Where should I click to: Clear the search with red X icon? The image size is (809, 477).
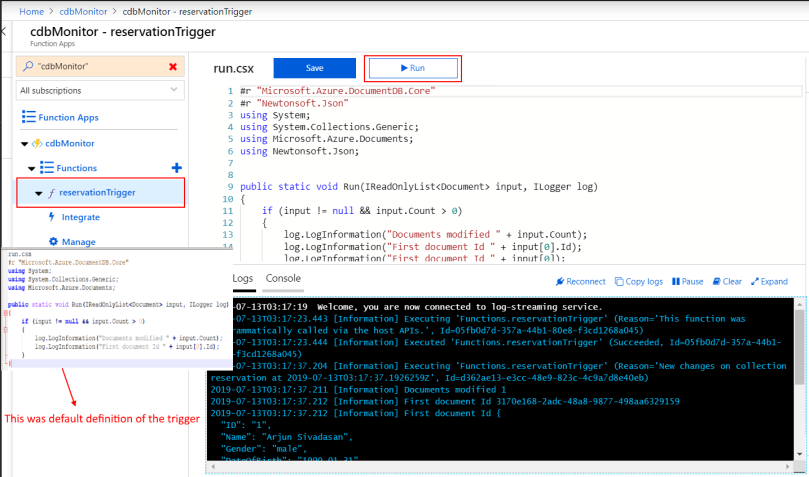point(173,67)
